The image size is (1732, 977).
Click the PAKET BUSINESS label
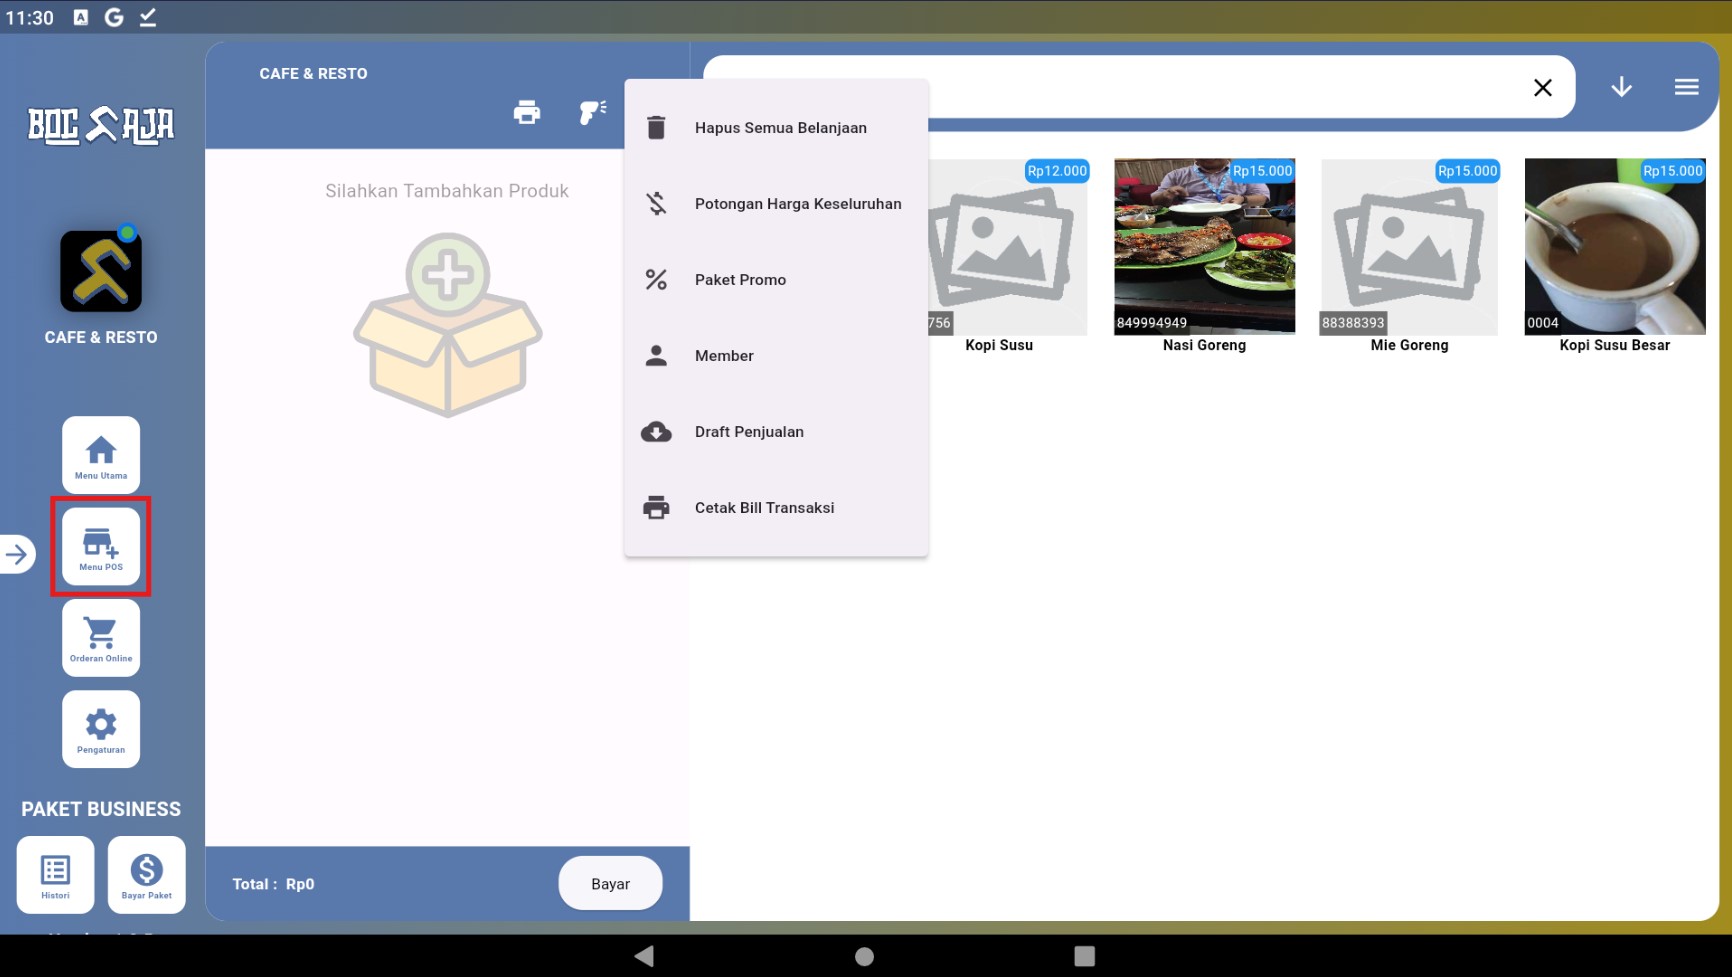101,809
